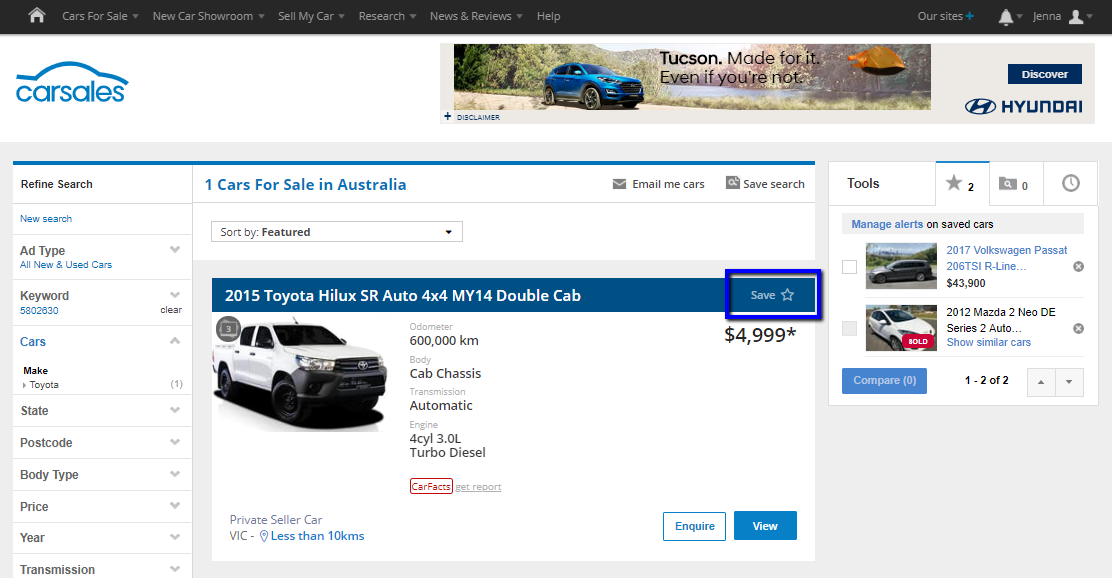Expand the Body Type filter
The height and width of the screenshot is (578, 1112).
(x=174, y=474)
